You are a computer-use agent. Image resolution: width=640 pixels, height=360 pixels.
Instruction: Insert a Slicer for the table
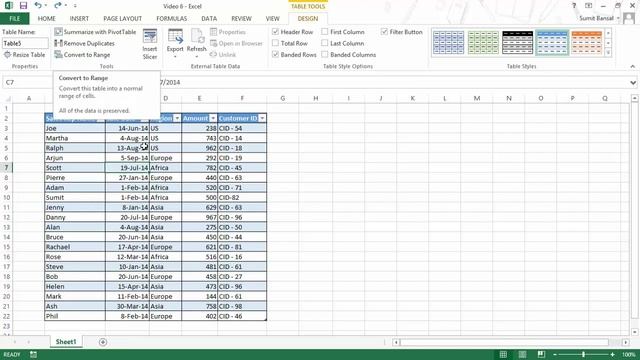(x=150, y=44)
